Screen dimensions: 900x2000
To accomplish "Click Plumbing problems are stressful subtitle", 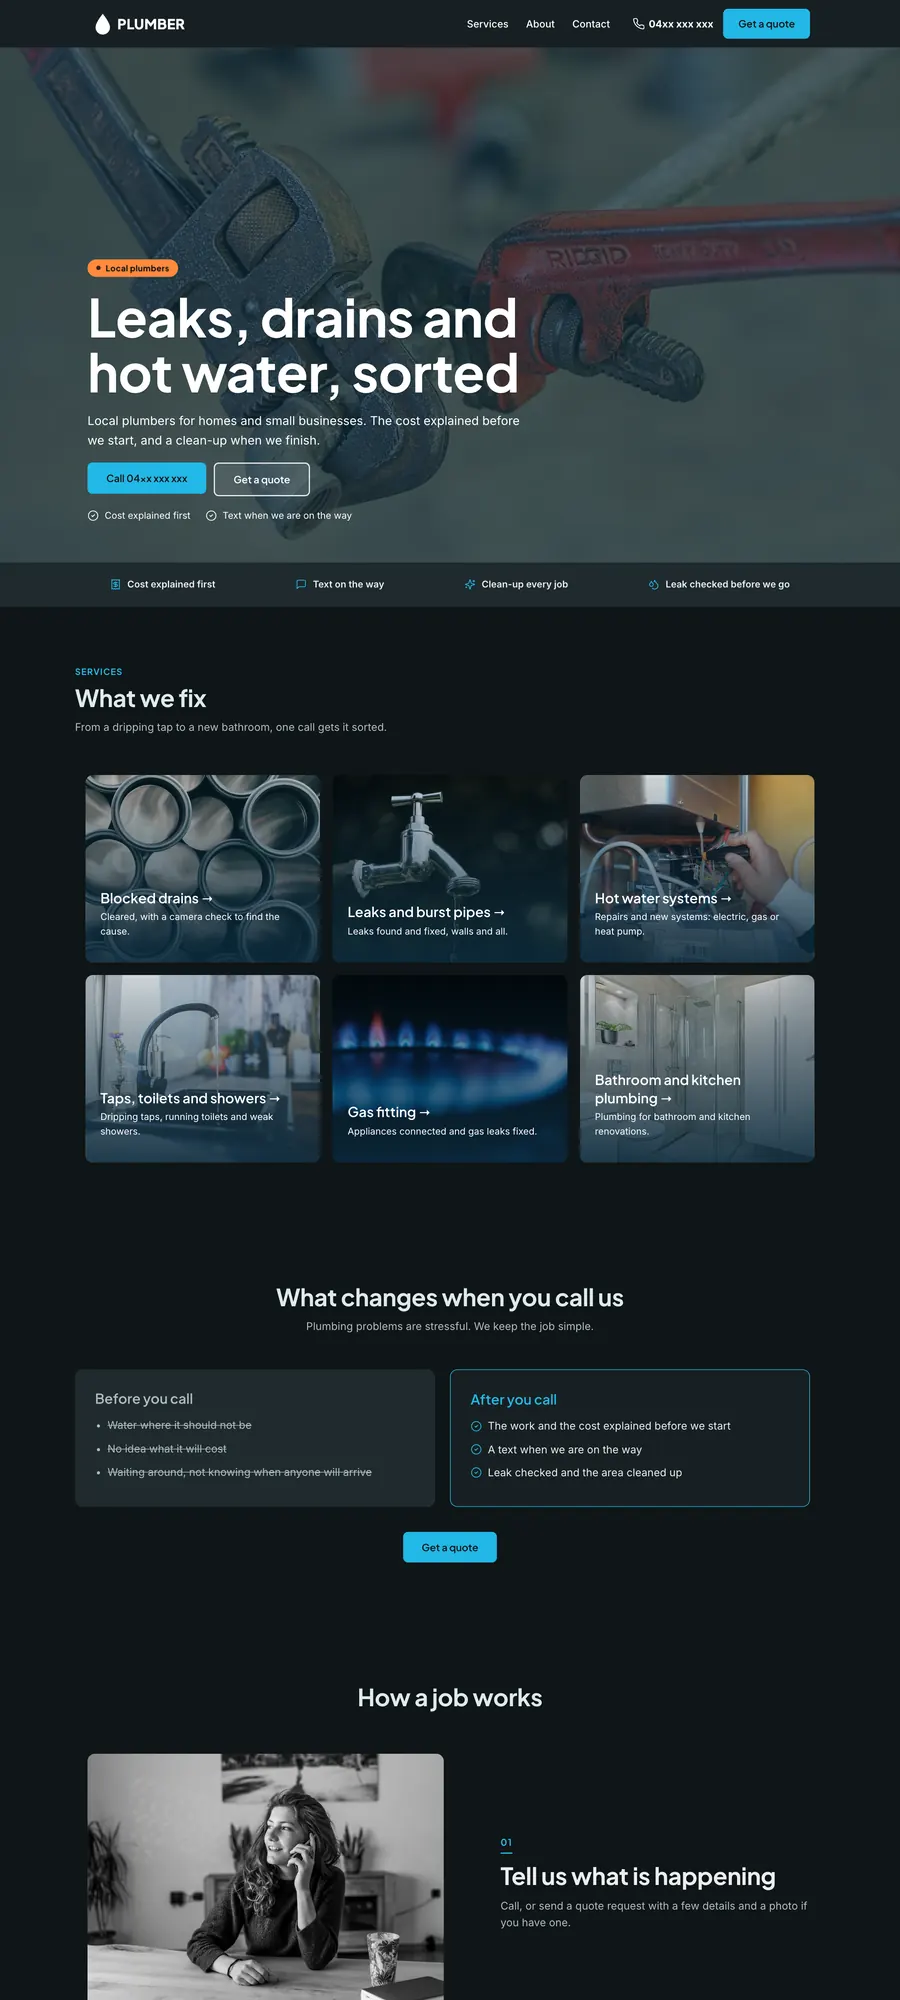I will [450, 1326].
